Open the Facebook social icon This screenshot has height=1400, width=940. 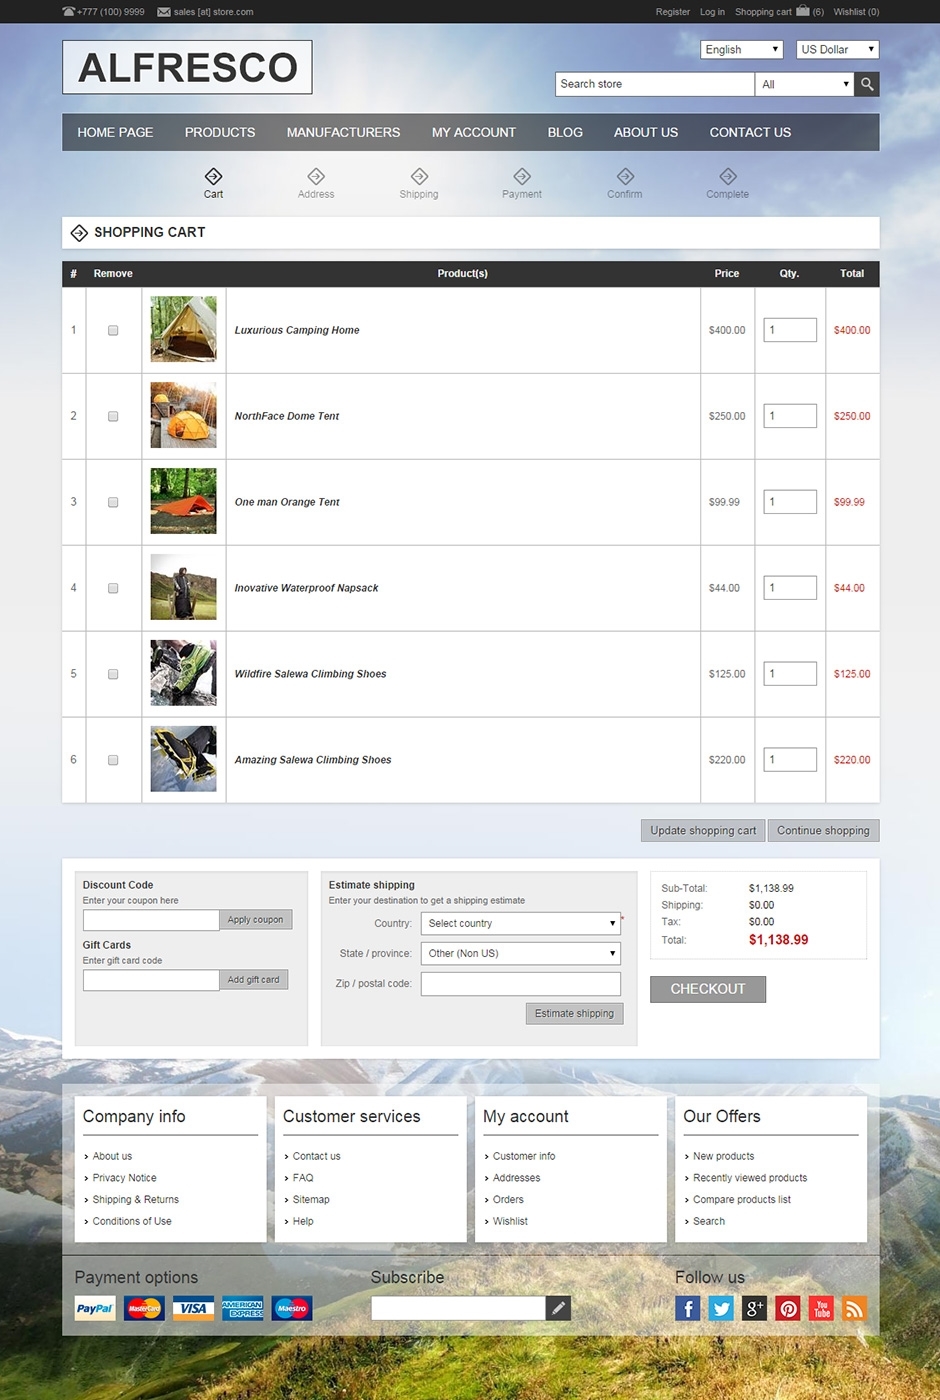click(688, 1308)
